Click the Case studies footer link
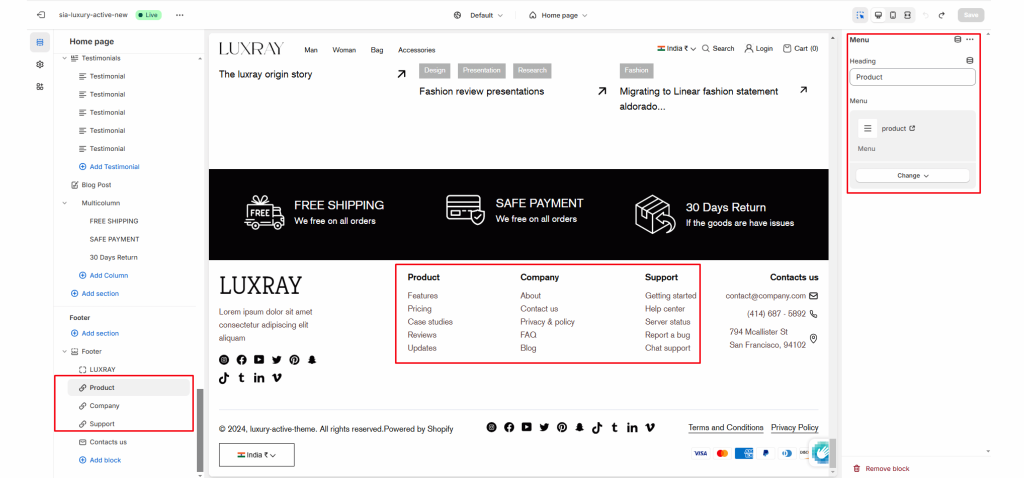This screenshot has height=478, width=1024. click(x=430, y=322)
